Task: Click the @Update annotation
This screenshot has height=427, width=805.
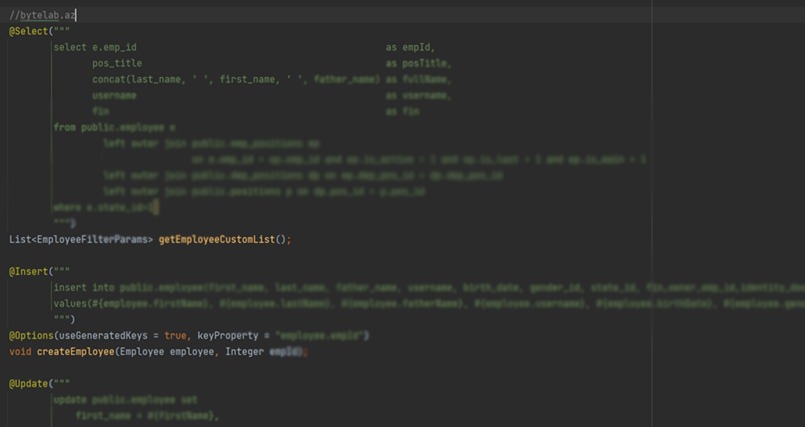Action: [x=27, y=383]
